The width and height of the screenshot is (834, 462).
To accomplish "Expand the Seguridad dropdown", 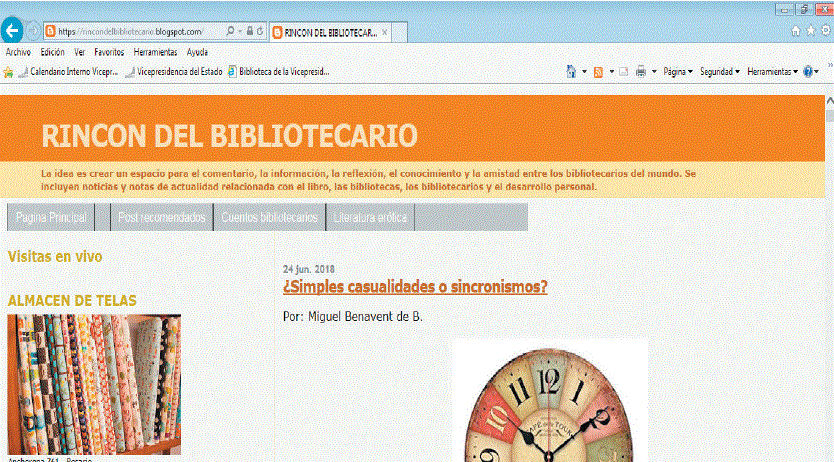I will (x=720, y=72).
